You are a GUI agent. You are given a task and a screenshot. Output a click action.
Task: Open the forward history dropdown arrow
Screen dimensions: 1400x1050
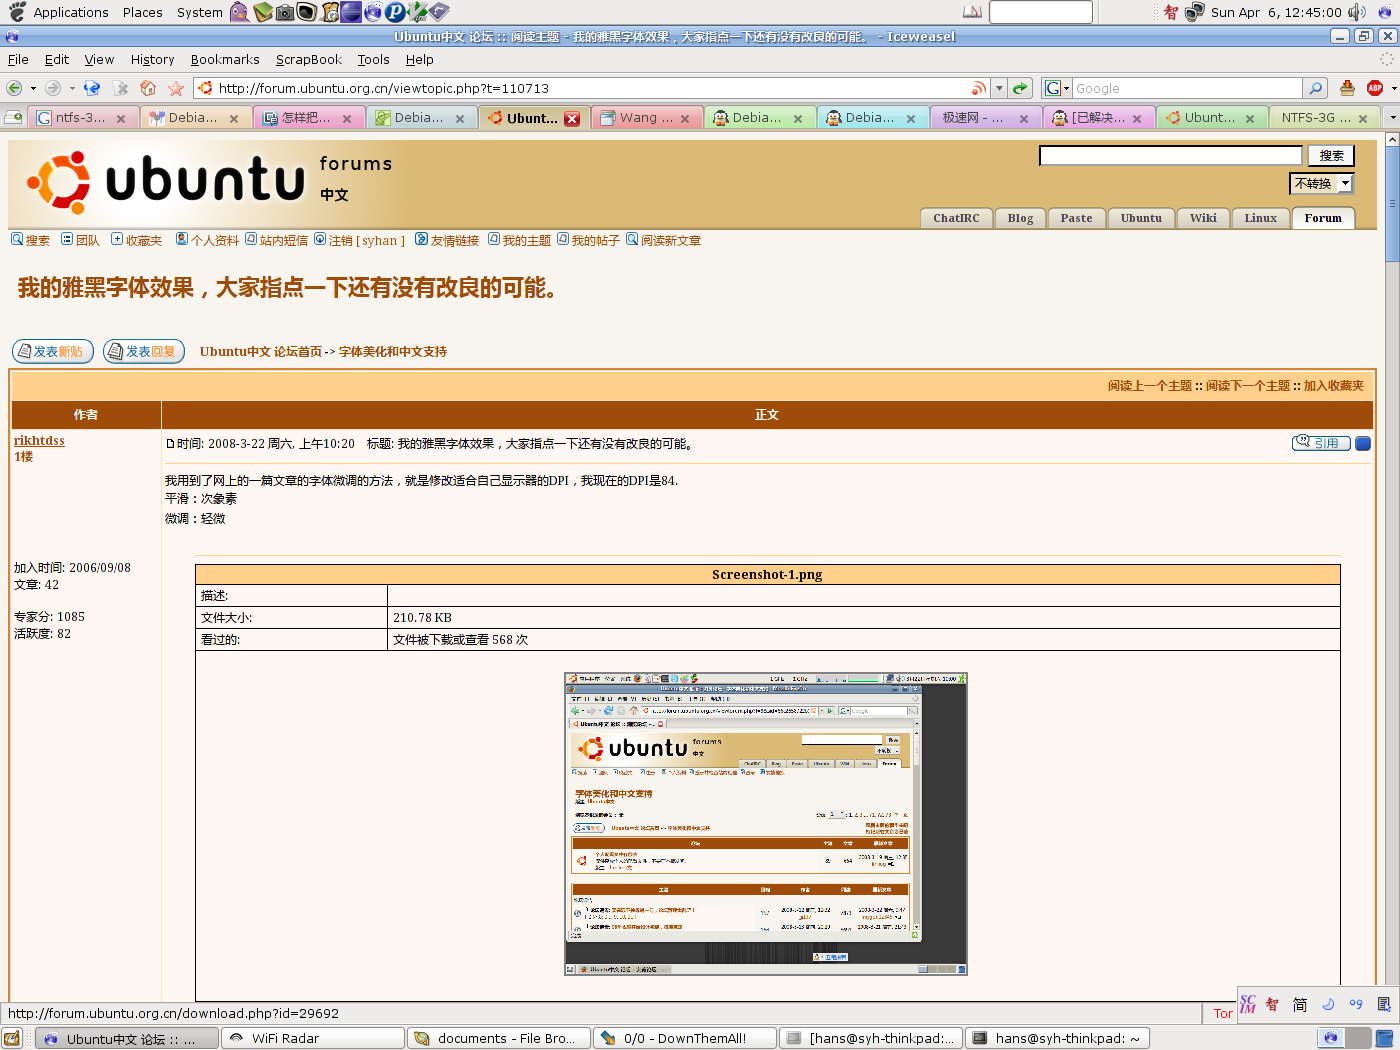click(72, 88)
